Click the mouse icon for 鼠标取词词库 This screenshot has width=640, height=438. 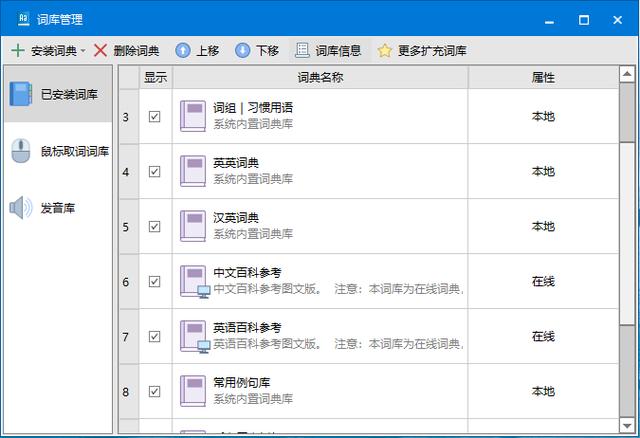[20, 151]
